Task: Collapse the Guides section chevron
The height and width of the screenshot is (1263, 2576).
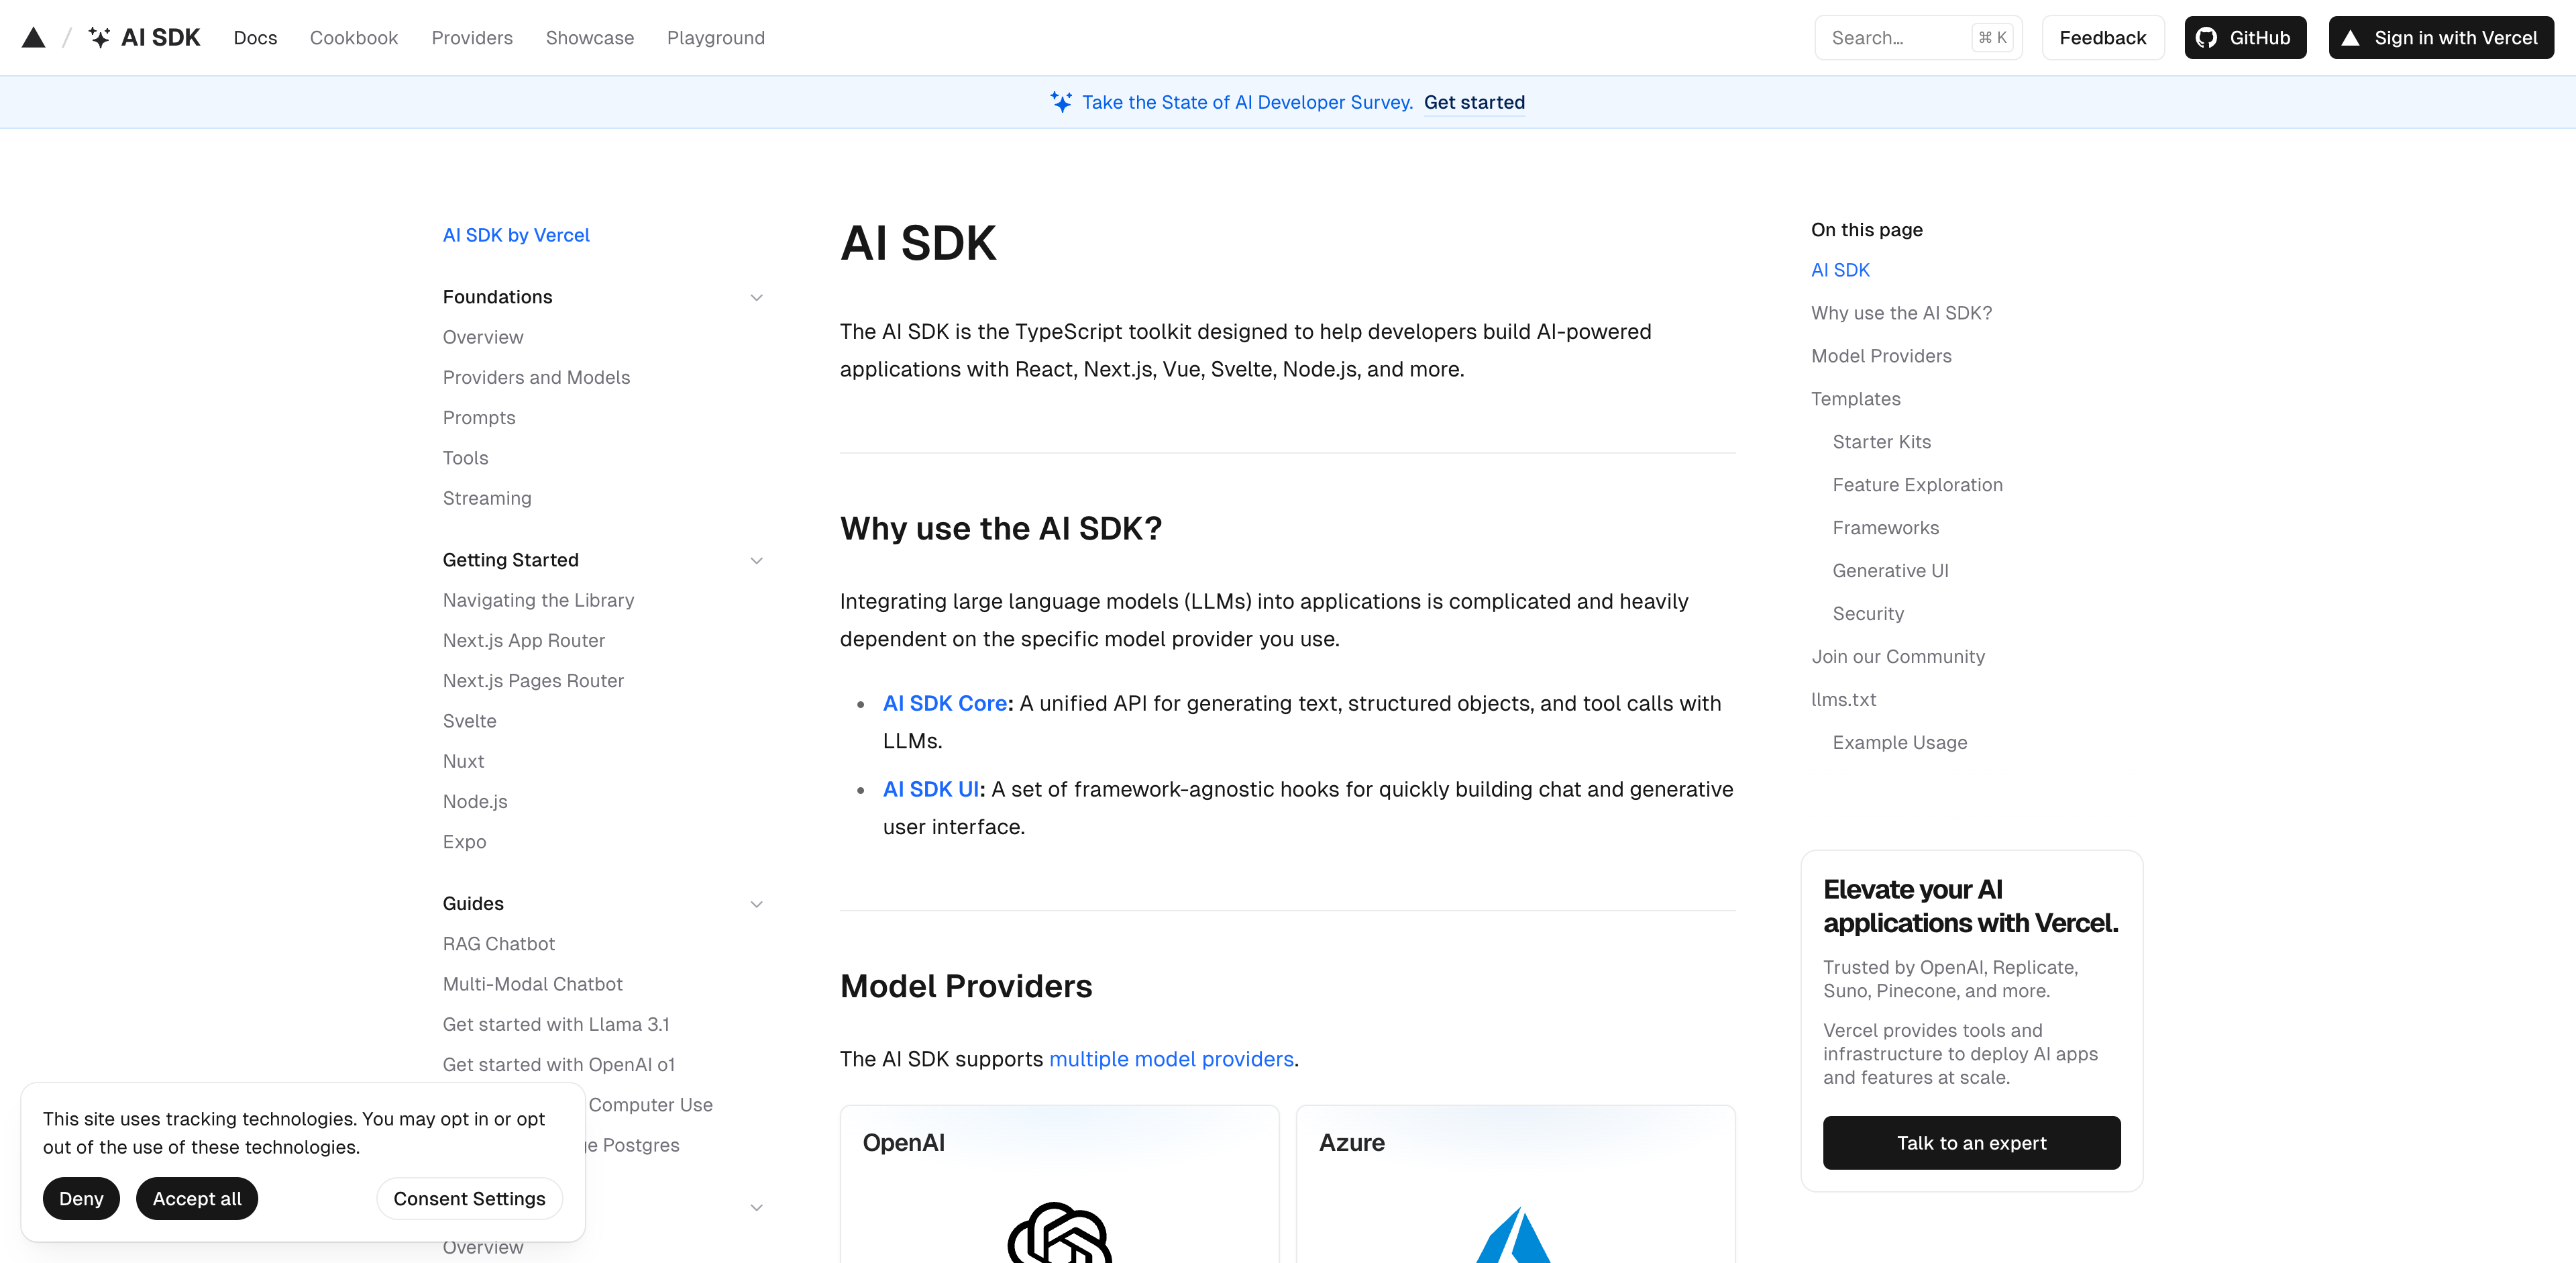Action: (x=756, y=904)
